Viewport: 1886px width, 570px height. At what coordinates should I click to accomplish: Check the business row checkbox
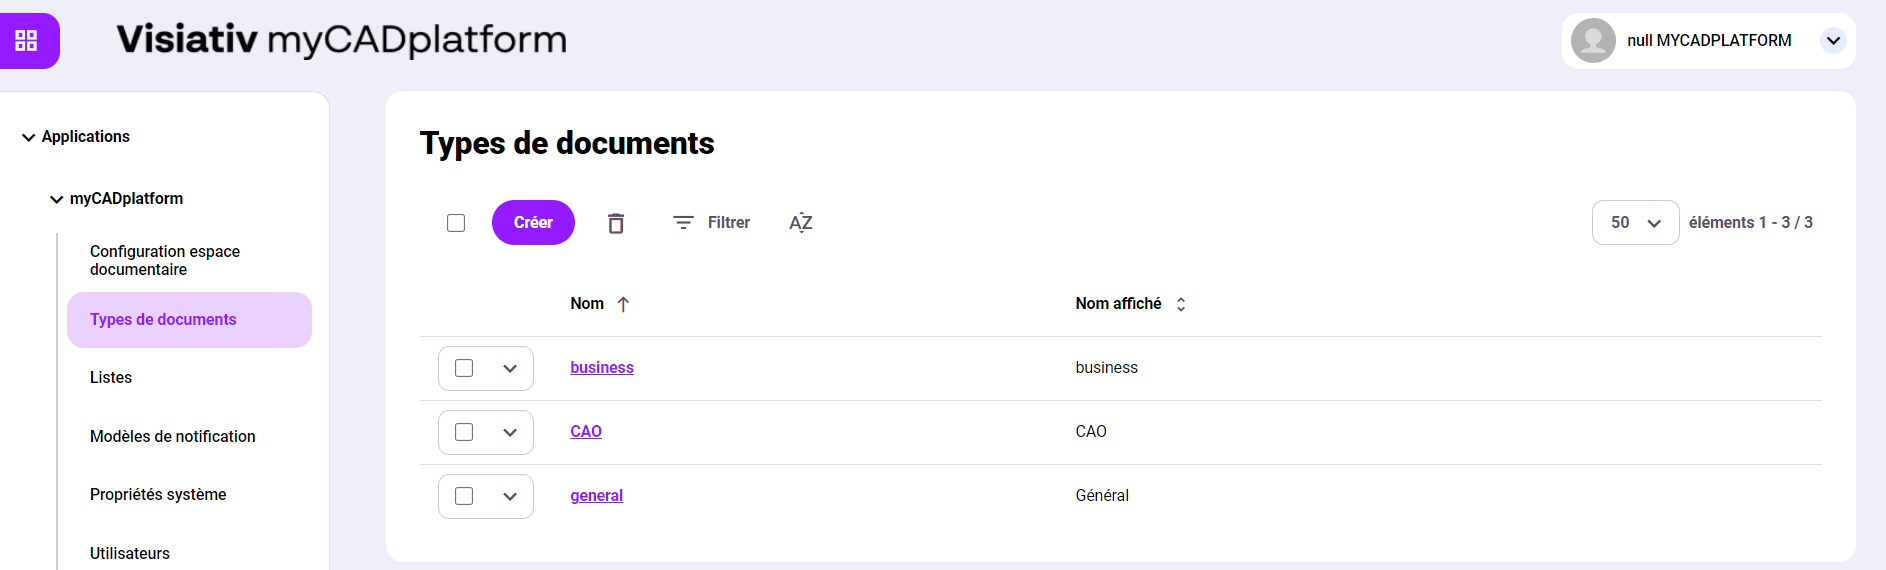tap(464, 368)
